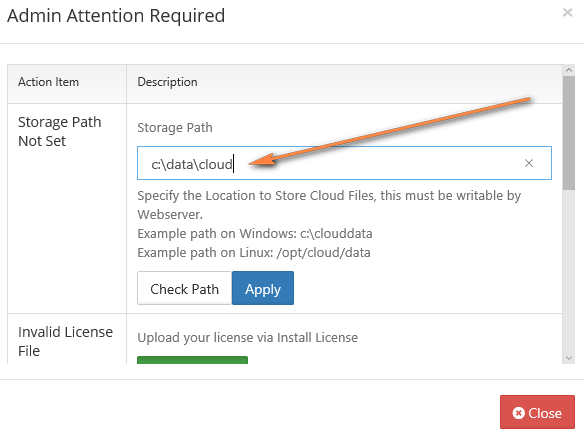Click the partially visible green license button
Viewport: 585px width, 445px height.
[193, 360]
